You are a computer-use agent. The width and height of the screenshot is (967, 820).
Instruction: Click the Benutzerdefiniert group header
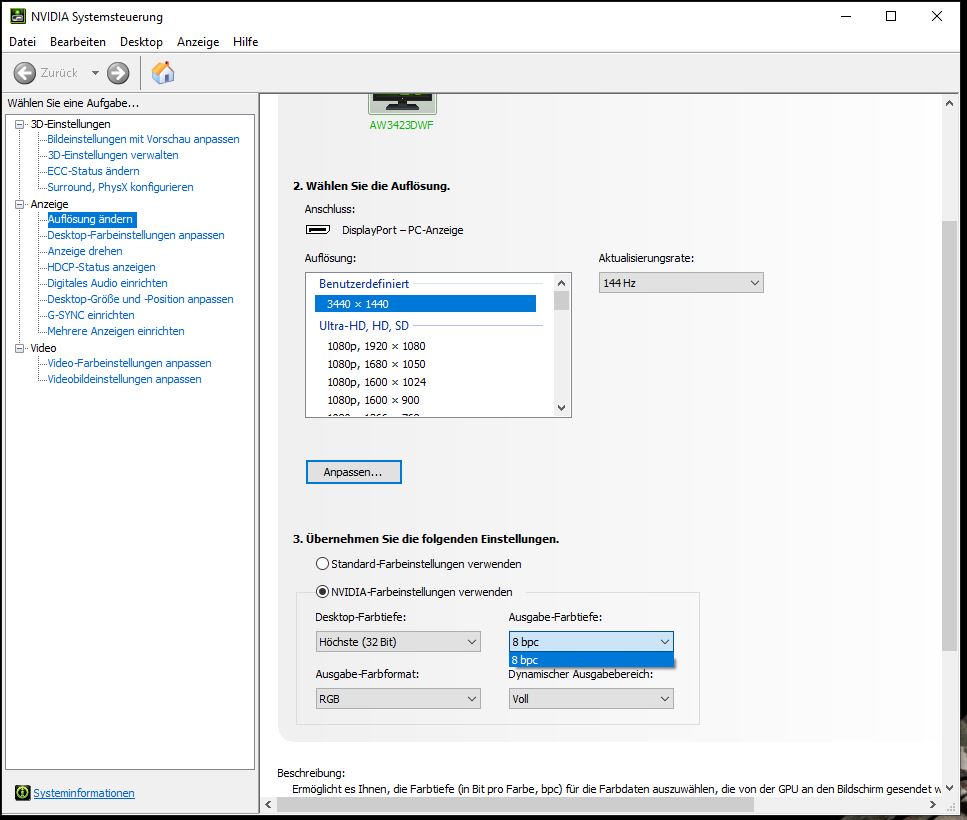[364, 284]
